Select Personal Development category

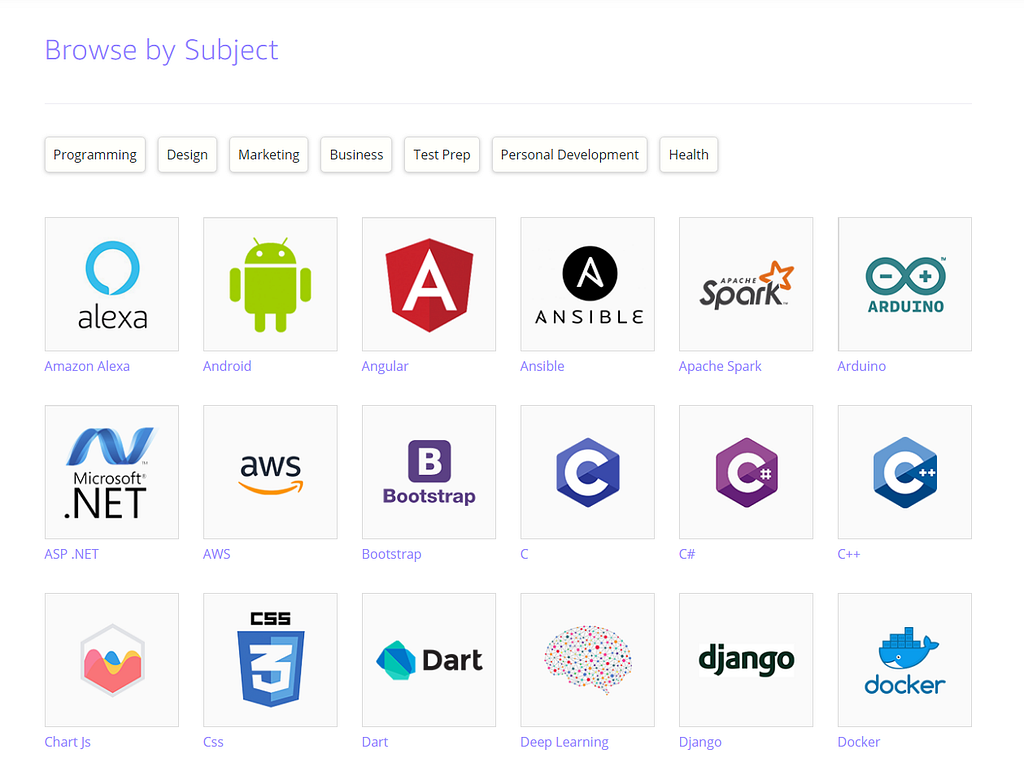coord(569,155)
